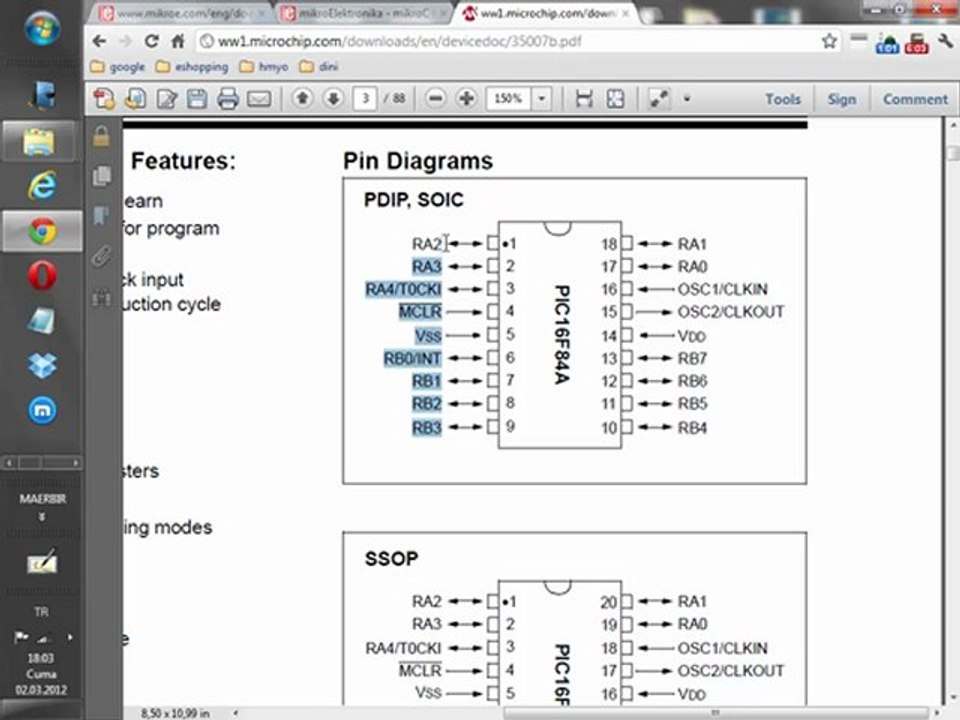Launch Maxthon browser from the taskbar
Screen dimensions: 960x720
(42, 410)
